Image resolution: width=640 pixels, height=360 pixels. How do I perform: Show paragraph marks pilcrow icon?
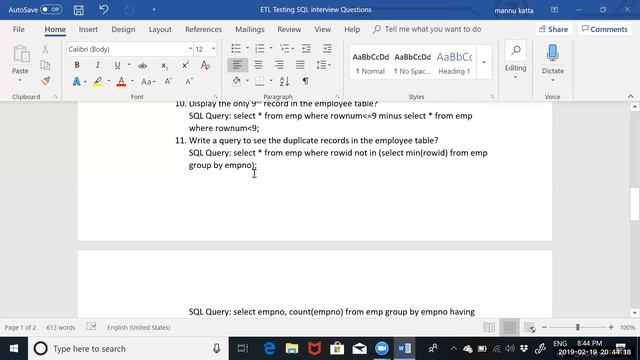305,81
